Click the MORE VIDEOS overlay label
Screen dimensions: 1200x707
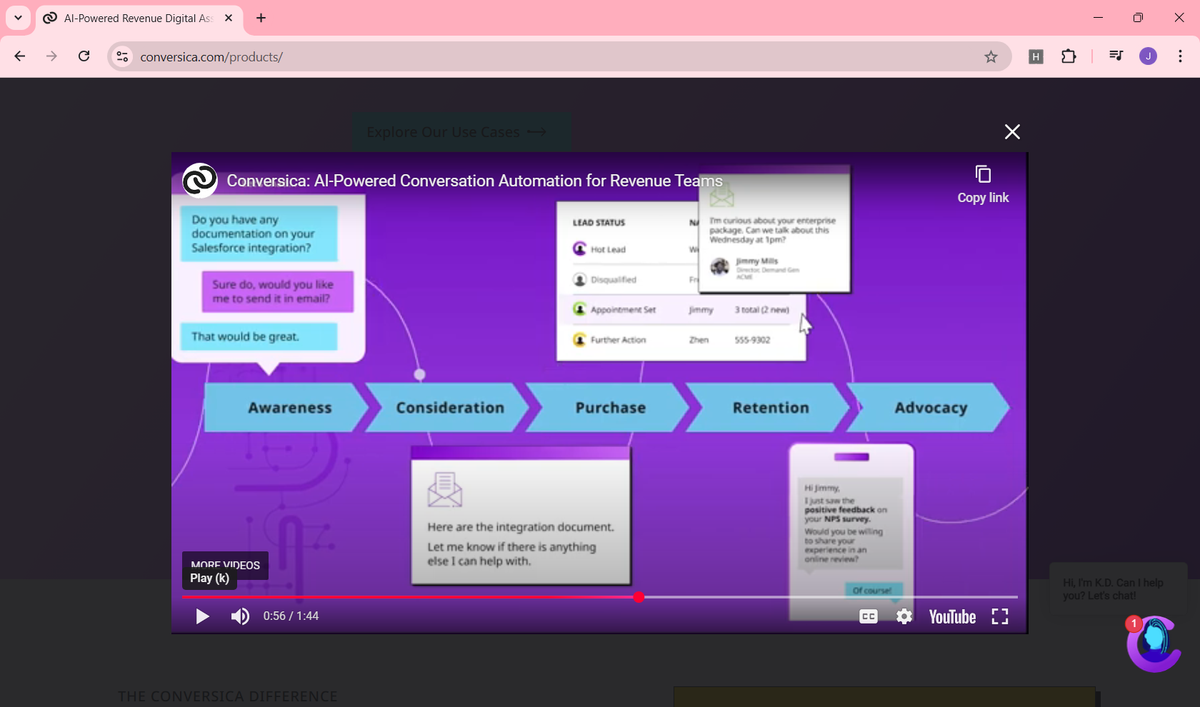click(224, 564)
